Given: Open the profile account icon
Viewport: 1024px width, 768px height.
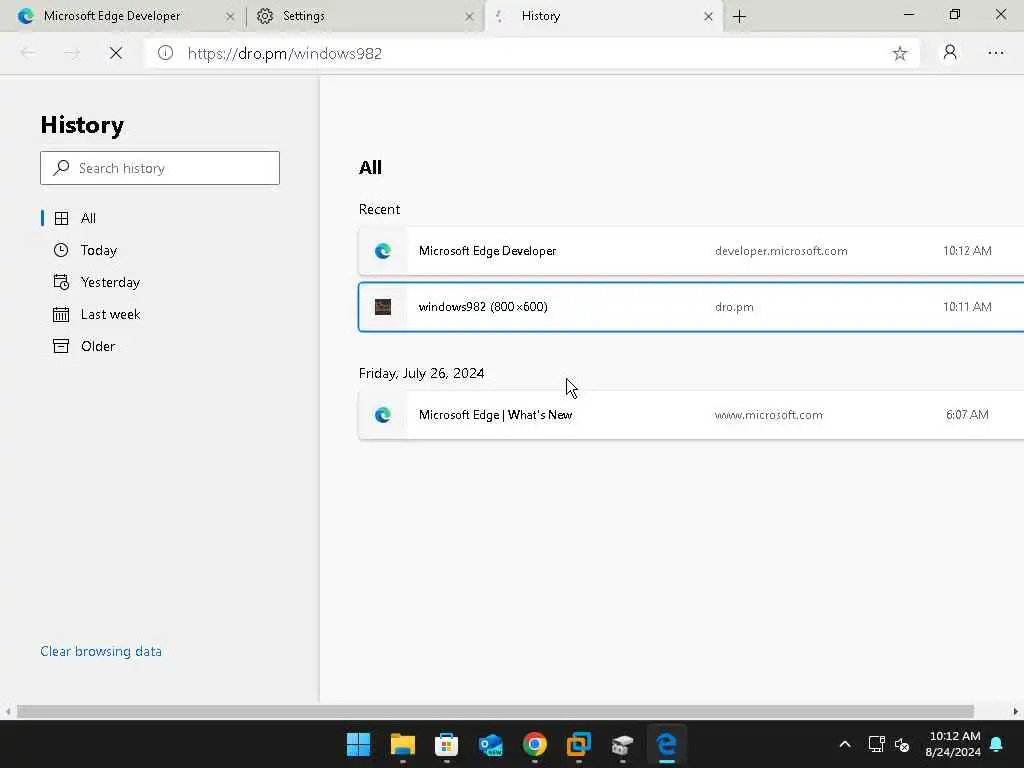Looking at the screenshot, I should [x=950, y=53].
